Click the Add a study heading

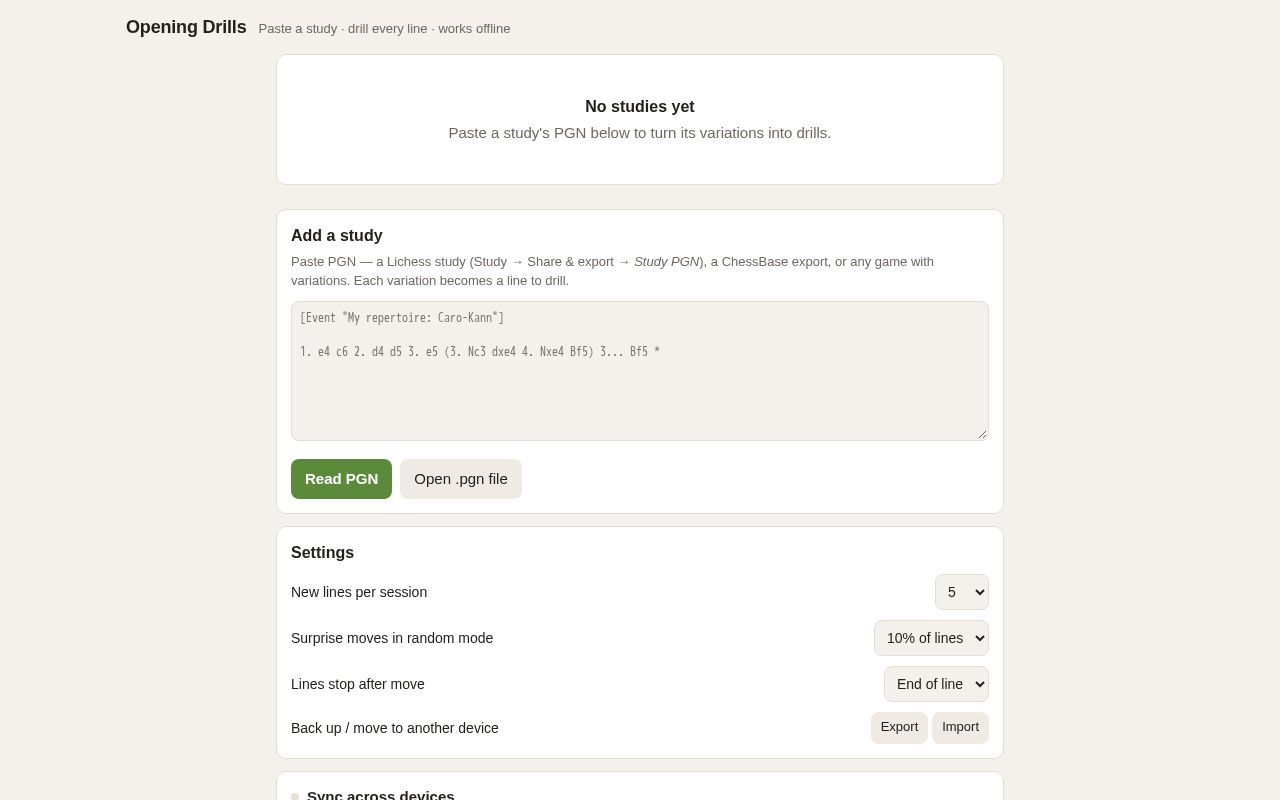coord(337,236)
